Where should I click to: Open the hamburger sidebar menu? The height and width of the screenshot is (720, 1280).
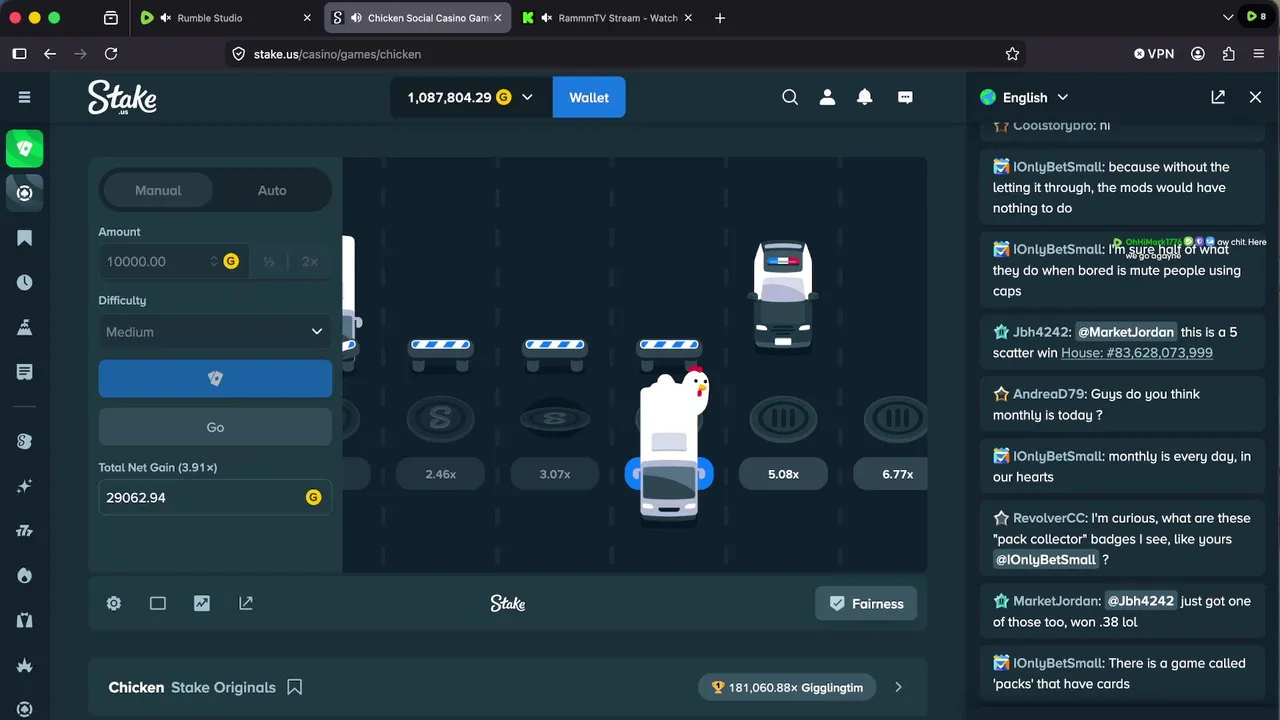coord(25,97)
